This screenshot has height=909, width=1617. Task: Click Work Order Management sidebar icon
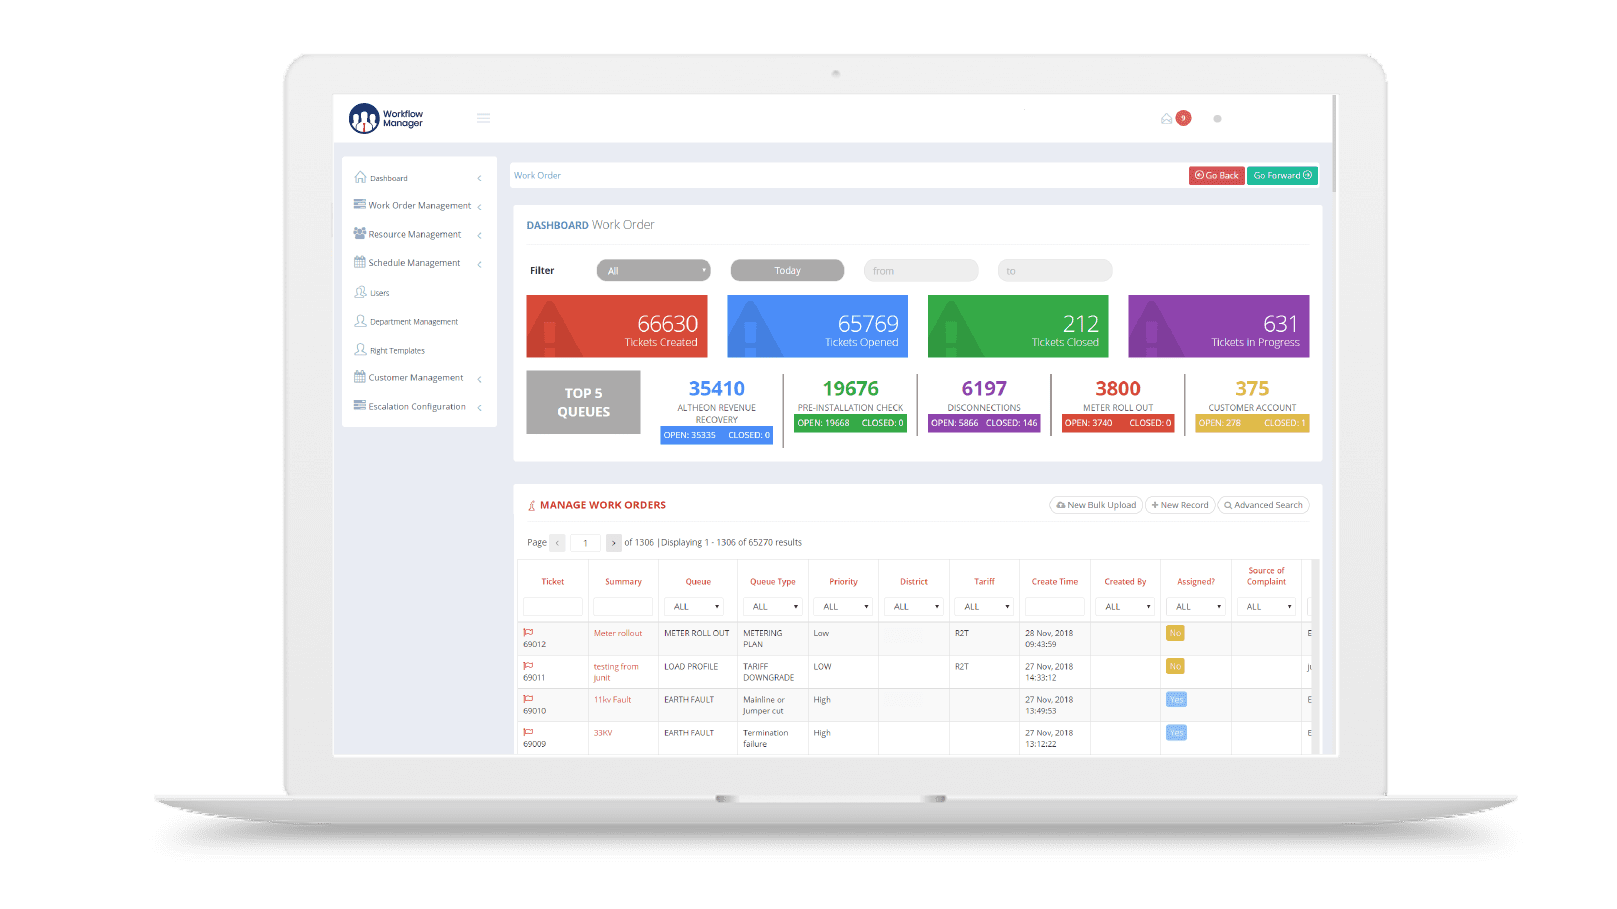click(359, 204)
